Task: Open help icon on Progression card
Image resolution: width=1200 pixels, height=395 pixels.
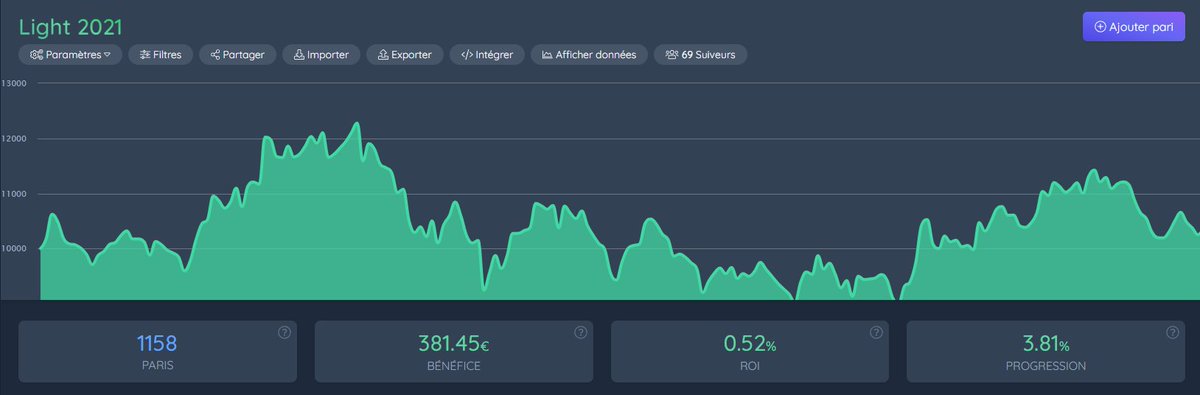Action: [1172, 333]
